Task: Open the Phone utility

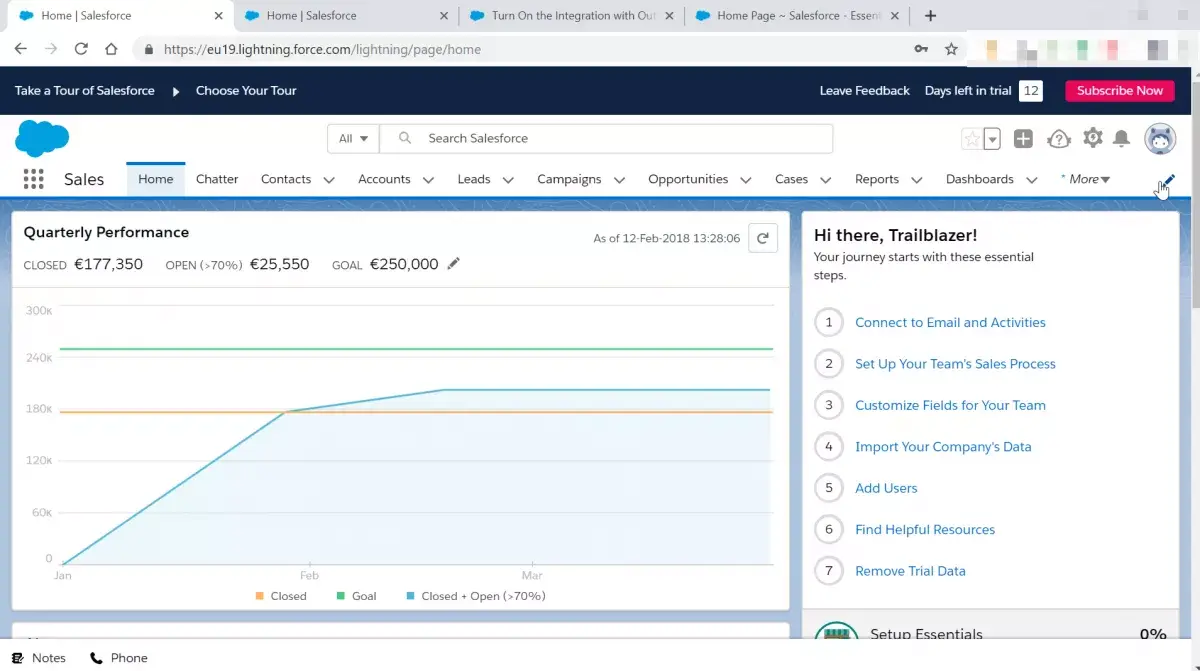Action: (119, 658)
